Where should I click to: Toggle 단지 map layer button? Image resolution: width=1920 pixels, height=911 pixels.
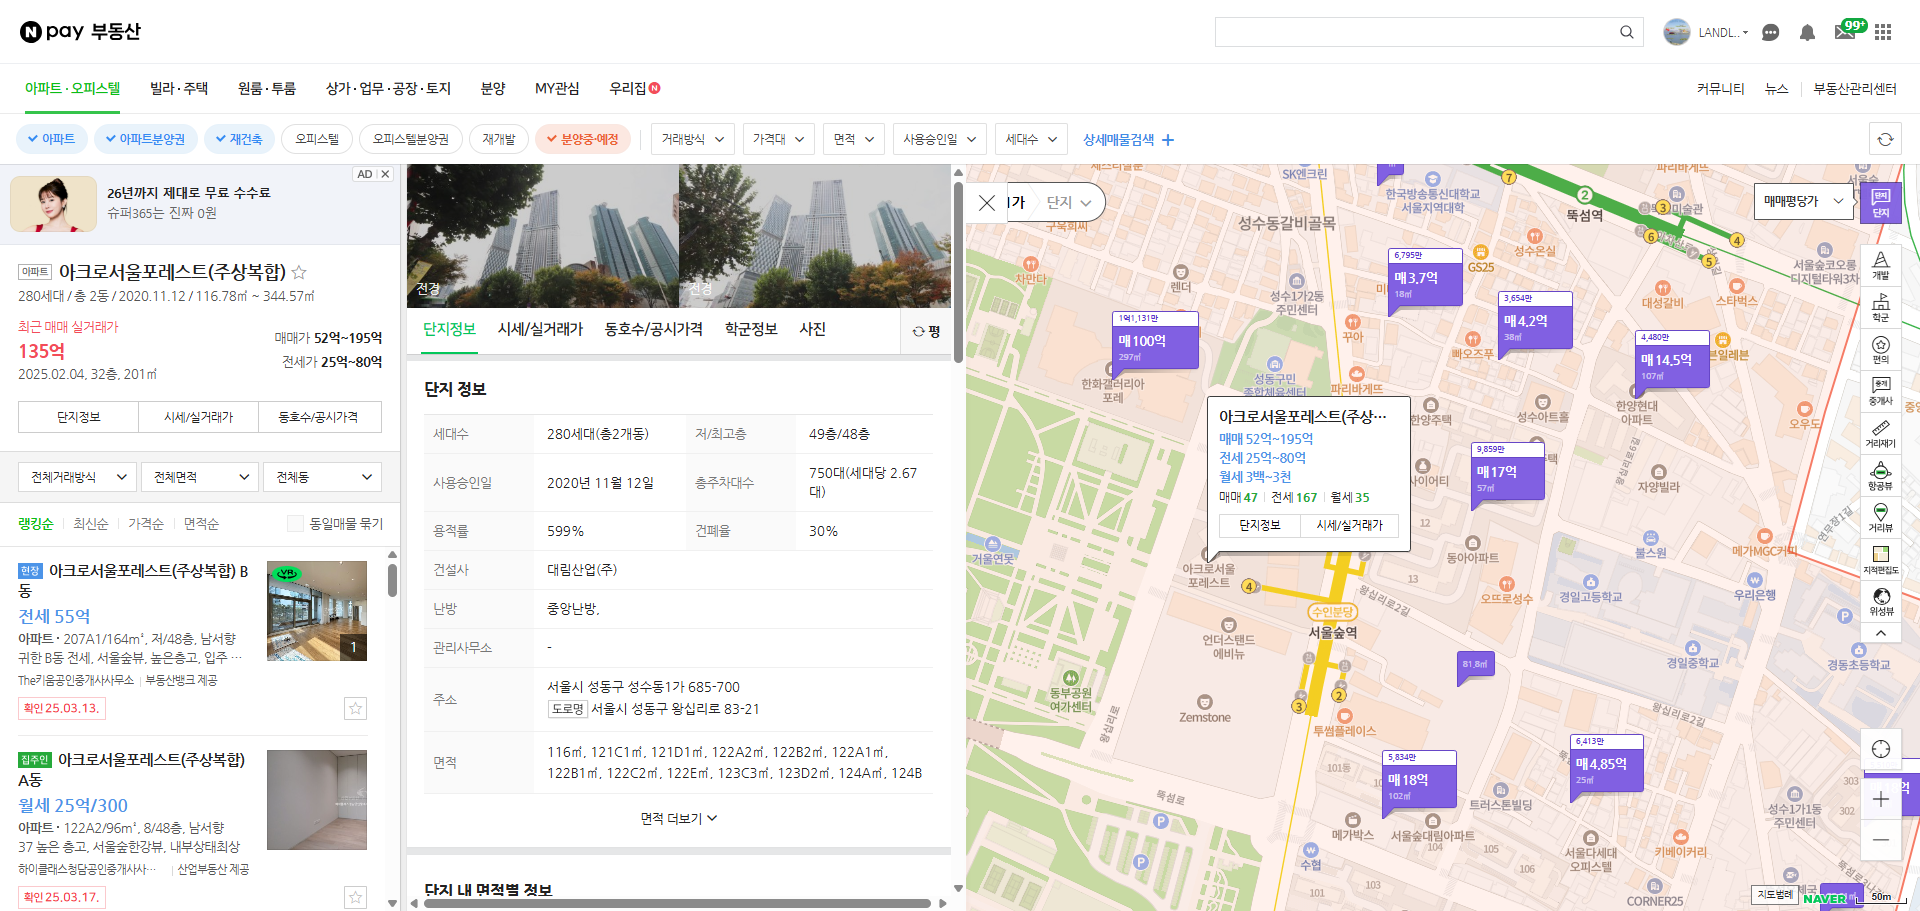[x=1880, y=203]
